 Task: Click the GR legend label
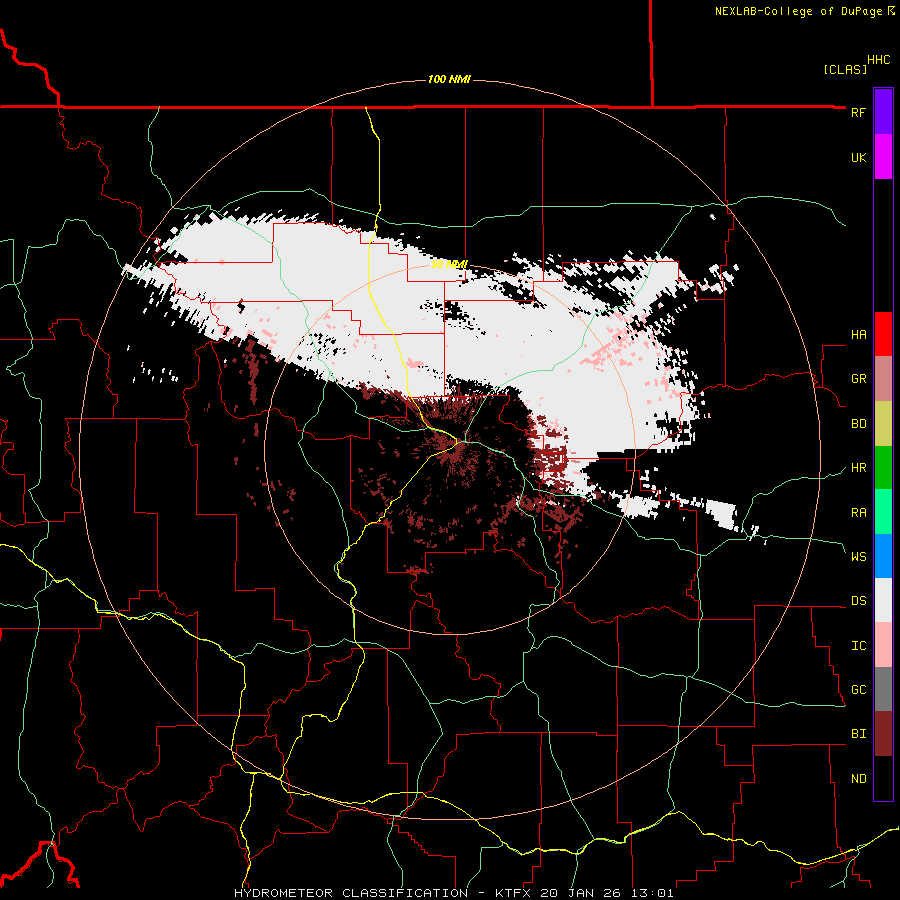tap(859, 379)
